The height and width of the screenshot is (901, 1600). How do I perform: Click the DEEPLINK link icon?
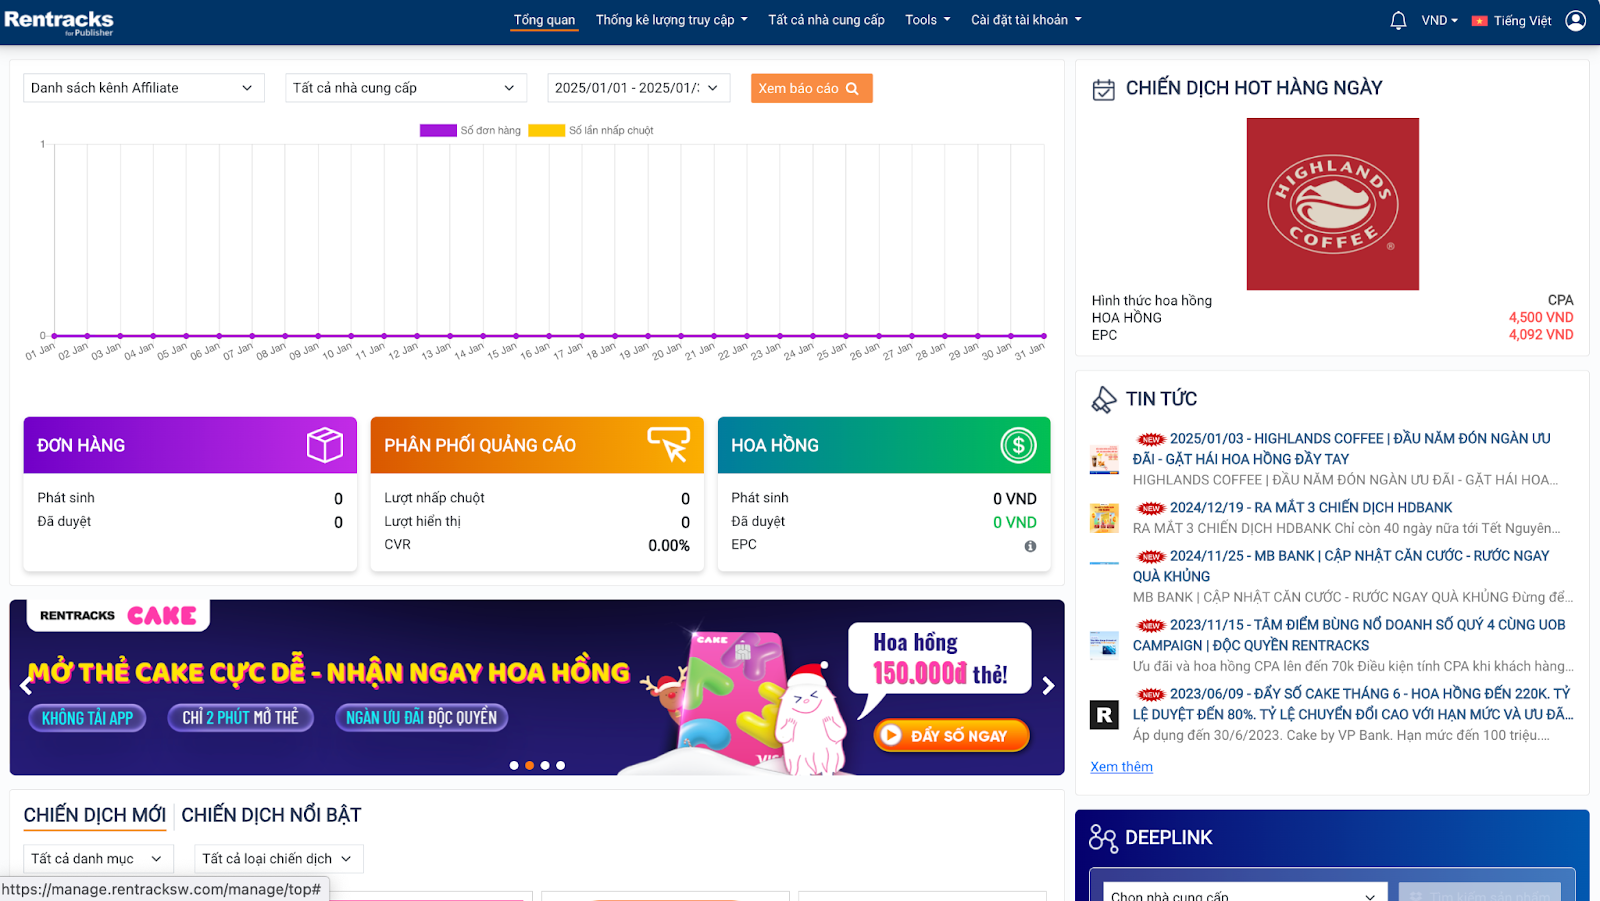[x=1103, y=838]
